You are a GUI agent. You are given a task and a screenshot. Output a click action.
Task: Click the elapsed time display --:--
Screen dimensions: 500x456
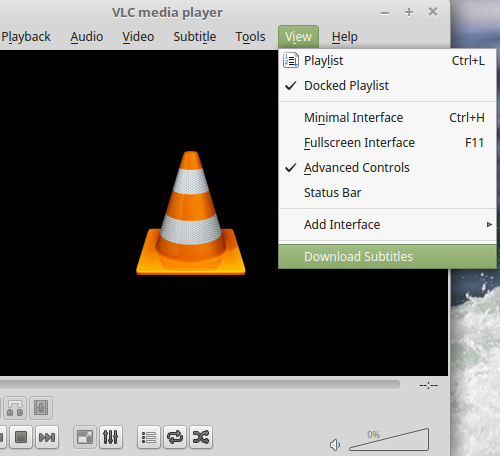[428, 385]
